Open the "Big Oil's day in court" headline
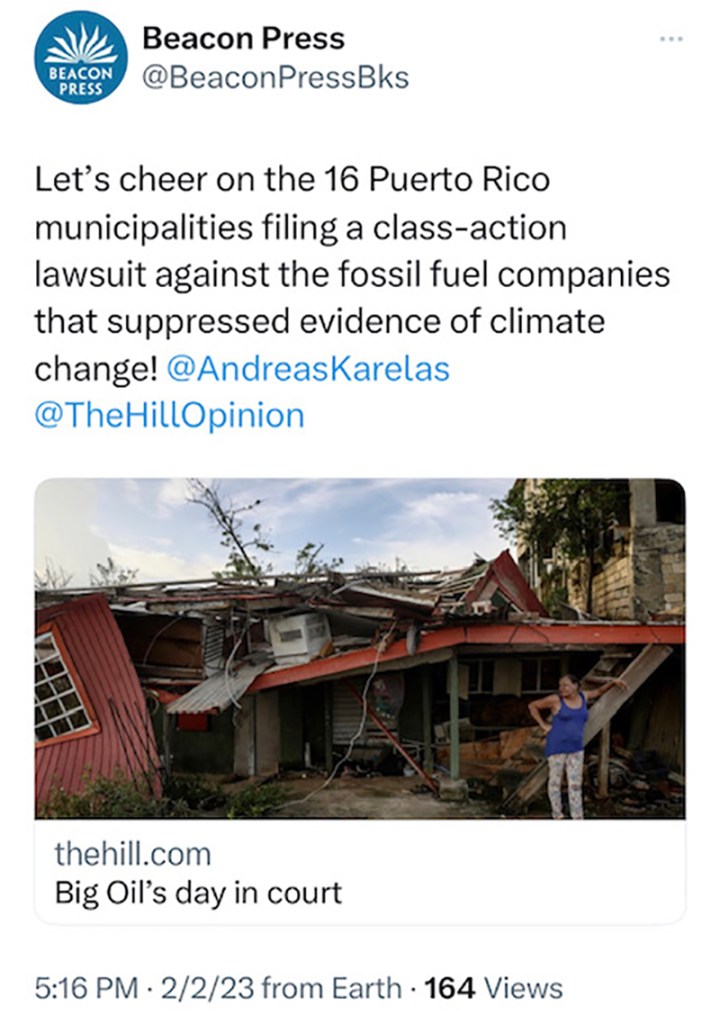The image size is (720, 1024). 198,891
